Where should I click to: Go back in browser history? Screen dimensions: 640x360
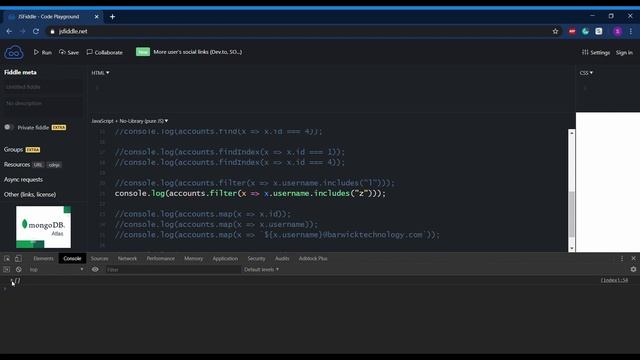(9, 31)
